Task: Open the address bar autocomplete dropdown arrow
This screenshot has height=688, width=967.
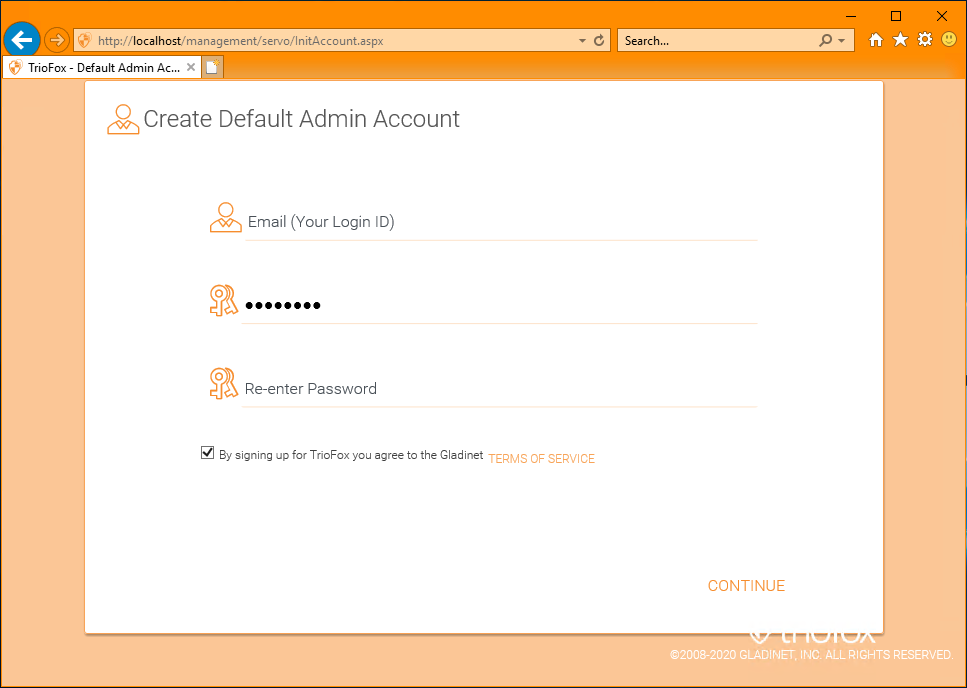Action: tap(582, 41)
